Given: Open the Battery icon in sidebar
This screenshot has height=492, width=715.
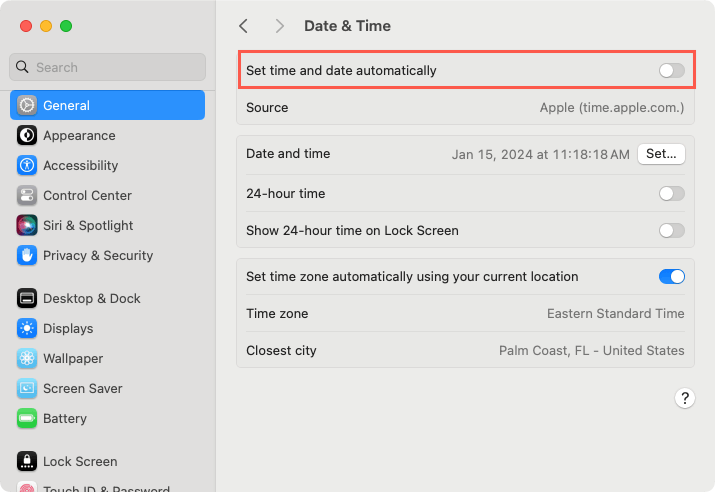Looking at the screenshot, I should [x=27, y=419].
